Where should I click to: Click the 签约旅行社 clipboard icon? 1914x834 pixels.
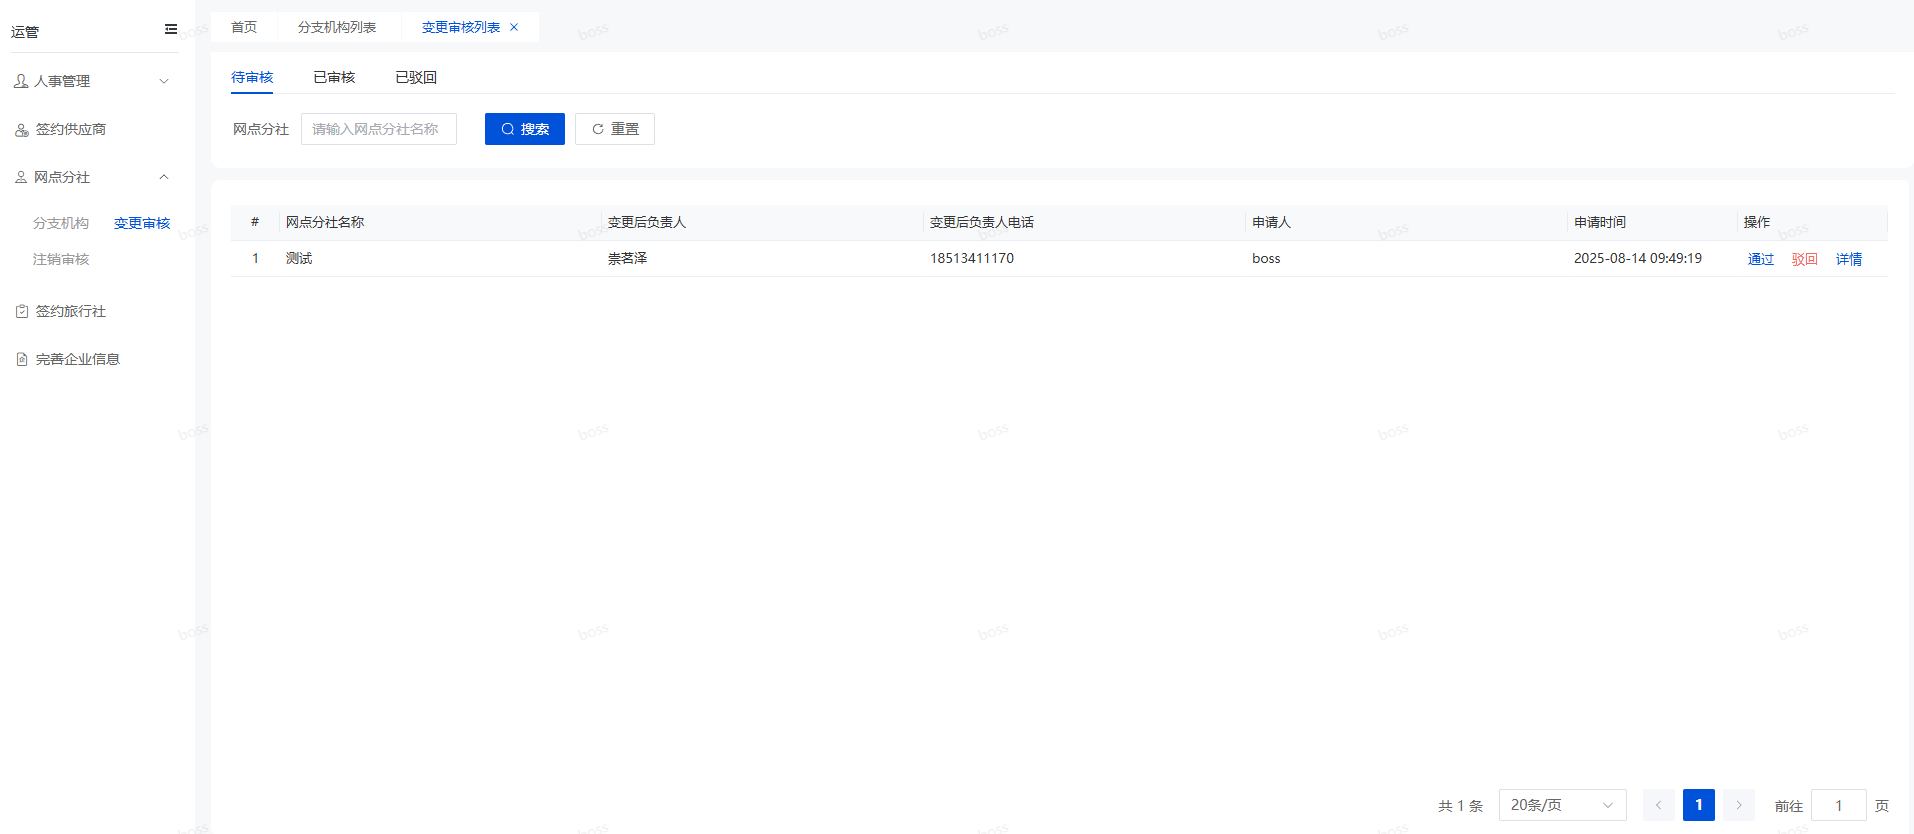point(21,311)
